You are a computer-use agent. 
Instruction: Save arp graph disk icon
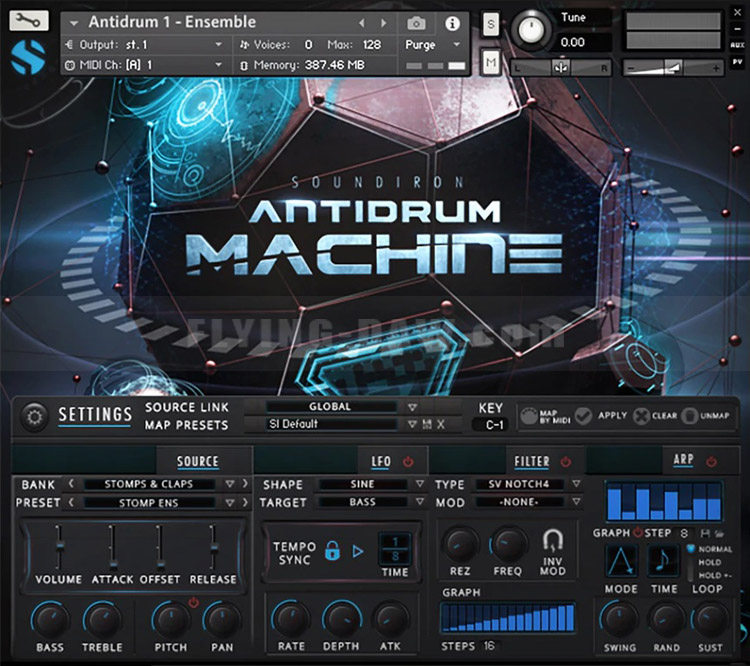tap(705, 533)
